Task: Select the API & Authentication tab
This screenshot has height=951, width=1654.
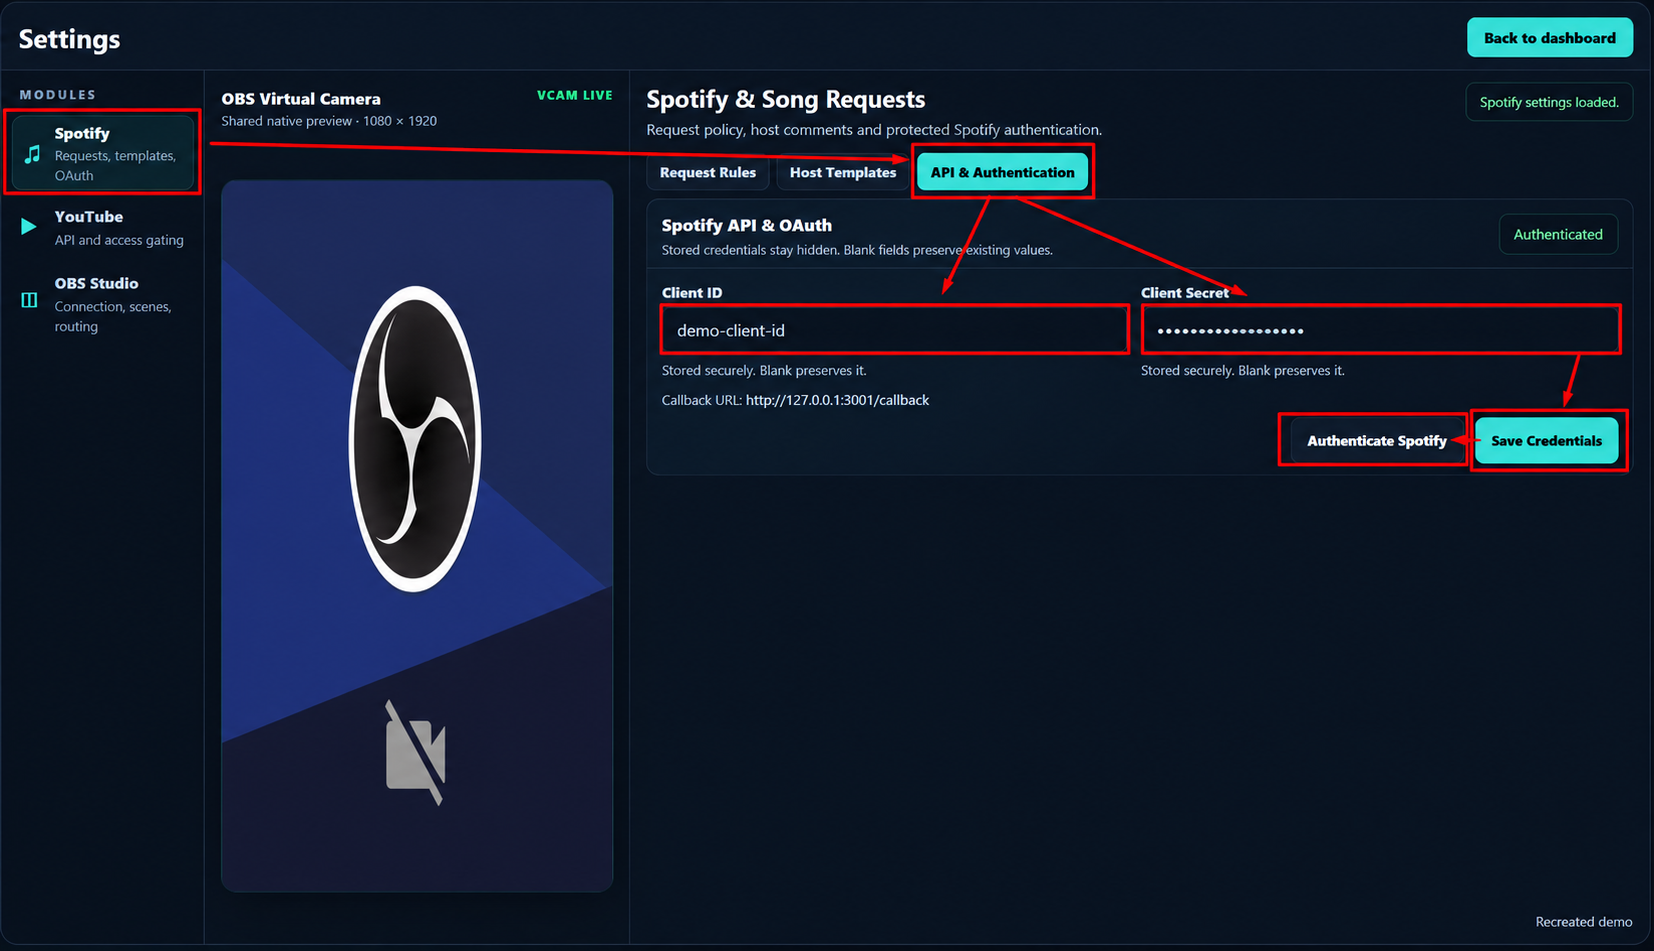Action: [1002, 172]
